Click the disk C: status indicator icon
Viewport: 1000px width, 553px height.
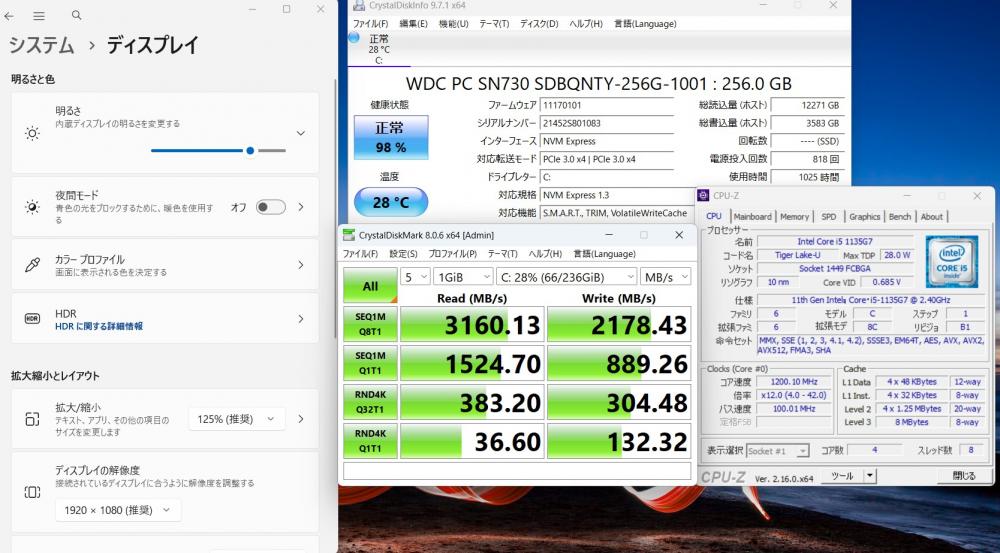(354, 38)
